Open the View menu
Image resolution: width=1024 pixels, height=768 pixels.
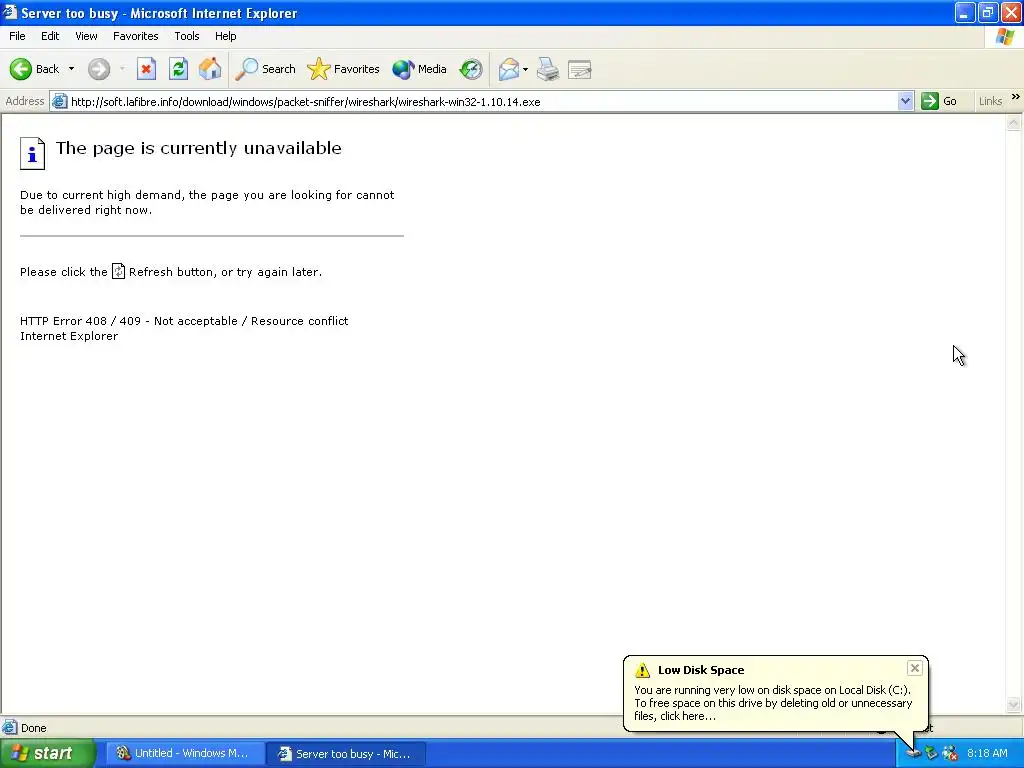[86, 36]
